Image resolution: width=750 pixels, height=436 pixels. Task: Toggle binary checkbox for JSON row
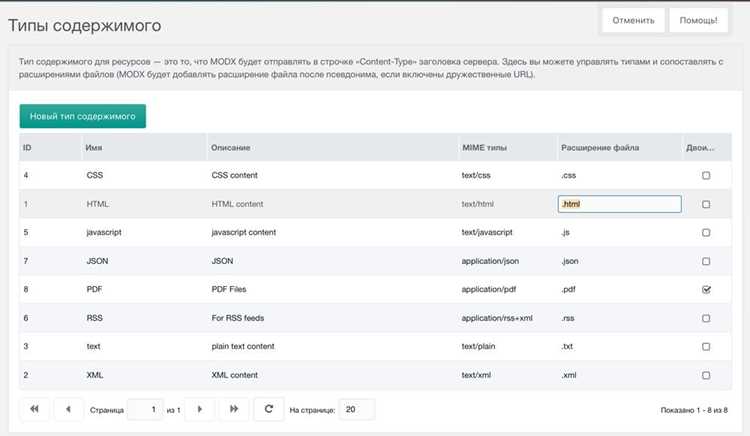706,261
